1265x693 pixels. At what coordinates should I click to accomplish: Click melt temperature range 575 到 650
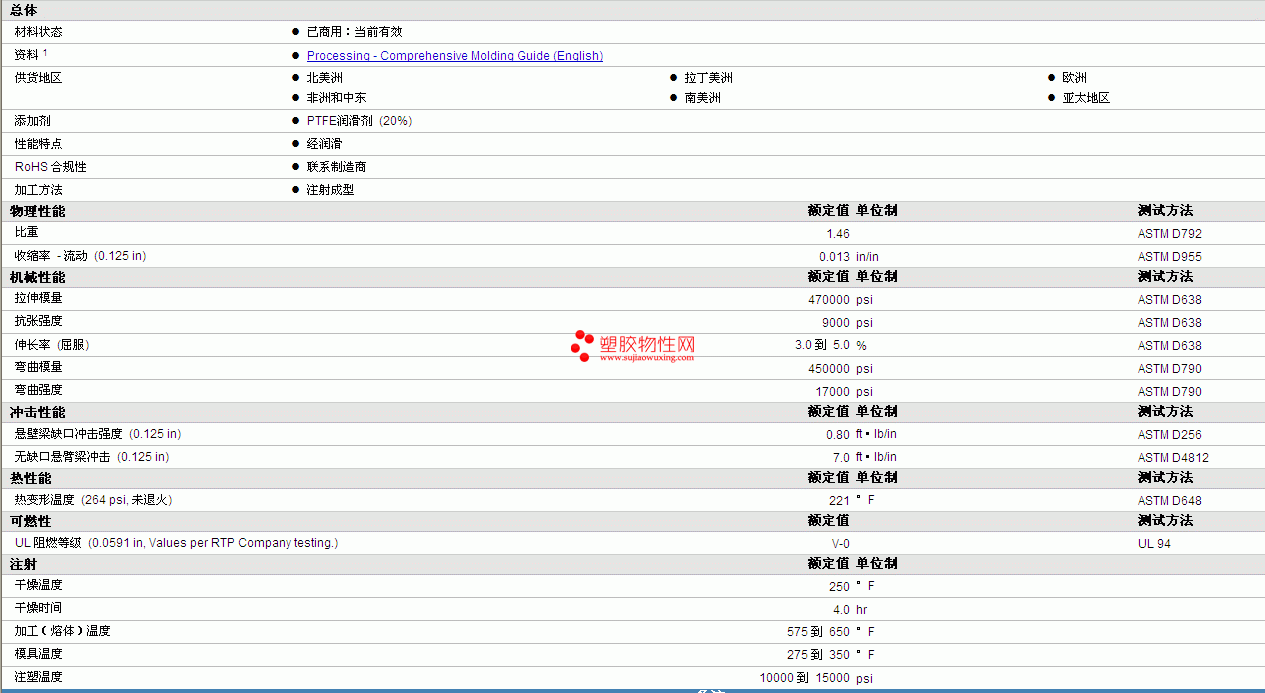(819, 632)
